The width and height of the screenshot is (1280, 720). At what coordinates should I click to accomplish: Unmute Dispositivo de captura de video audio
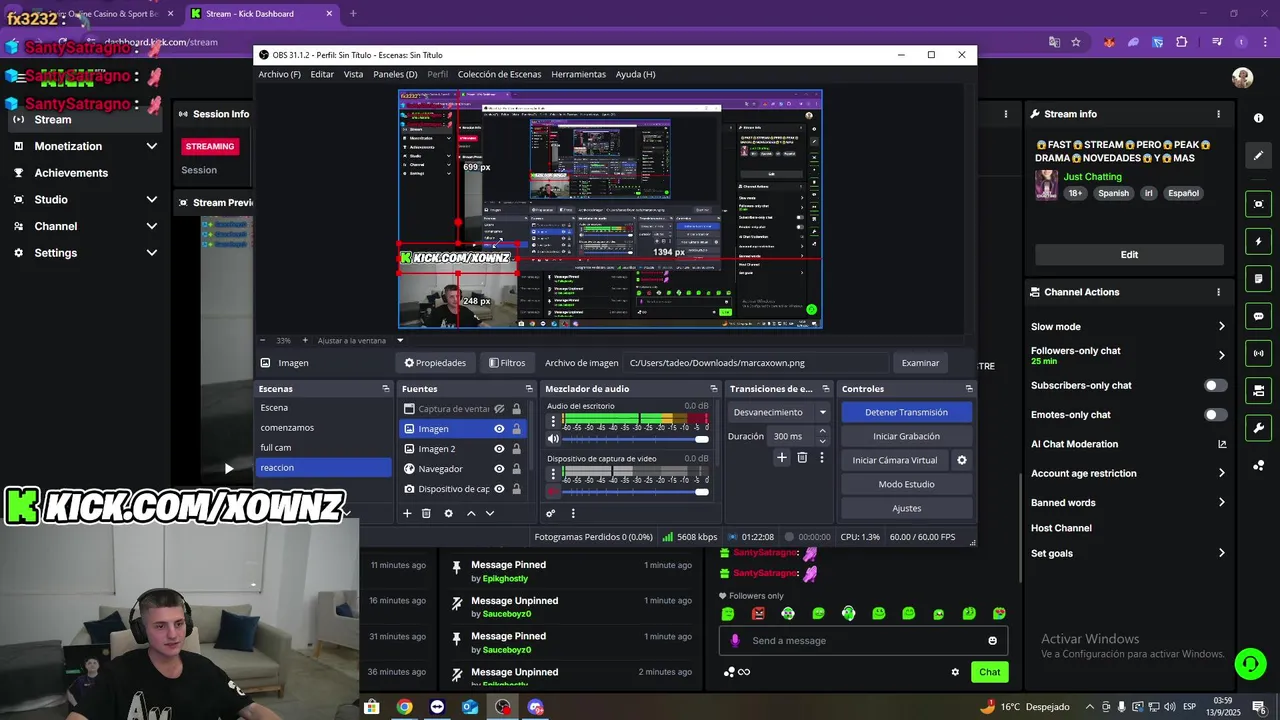[553, 491]
